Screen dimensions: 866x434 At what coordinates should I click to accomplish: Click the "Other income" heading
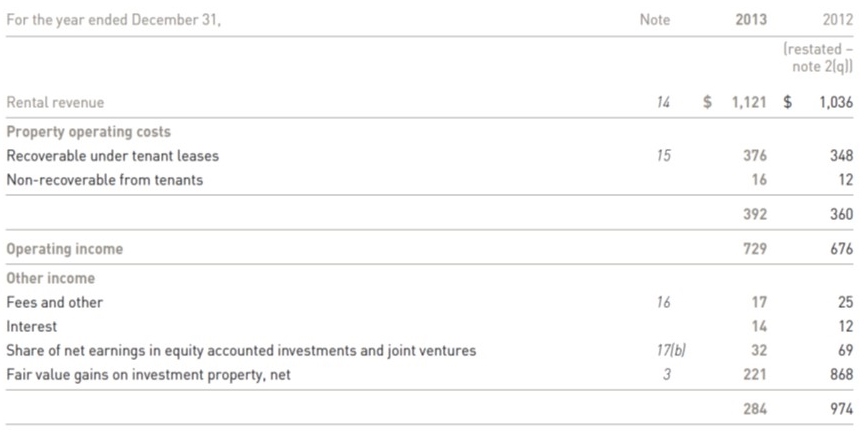(50, 278)
